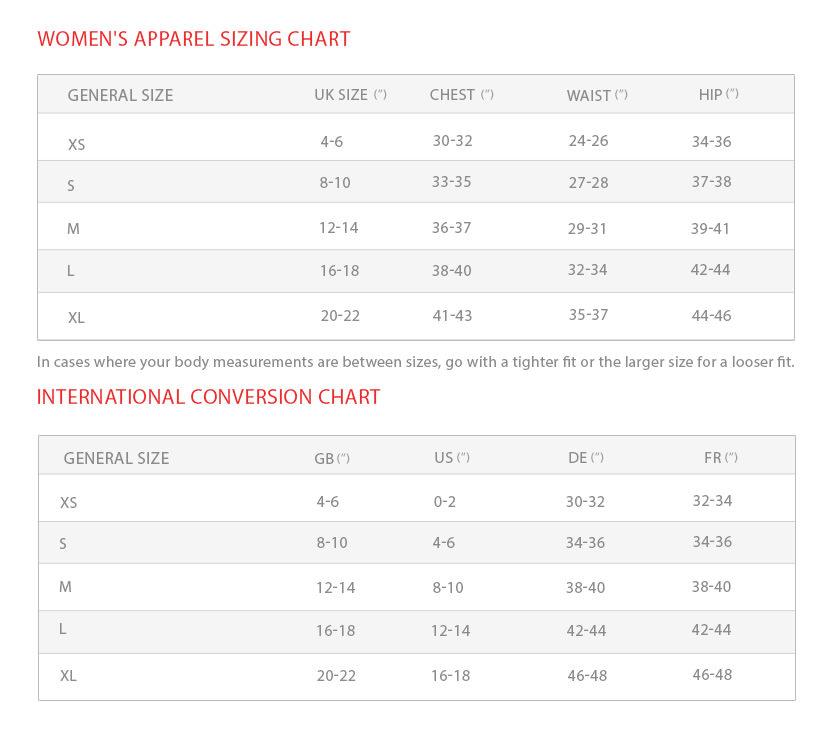Click the International Conversion Chart heading
This screenshot has height=739, width=833.
[x=209, y=397]
